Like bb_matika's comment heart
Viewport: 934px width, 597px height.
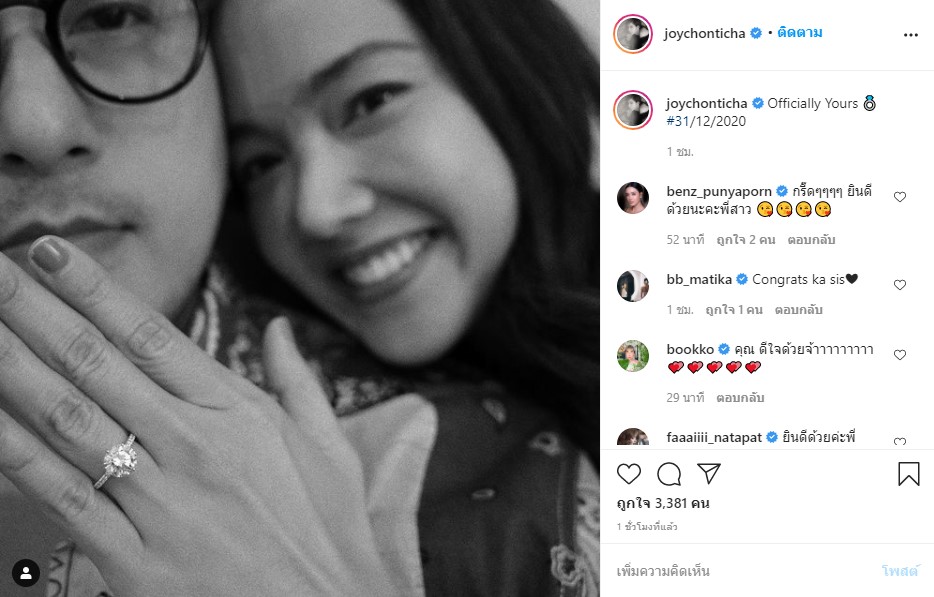click(899, 285)
